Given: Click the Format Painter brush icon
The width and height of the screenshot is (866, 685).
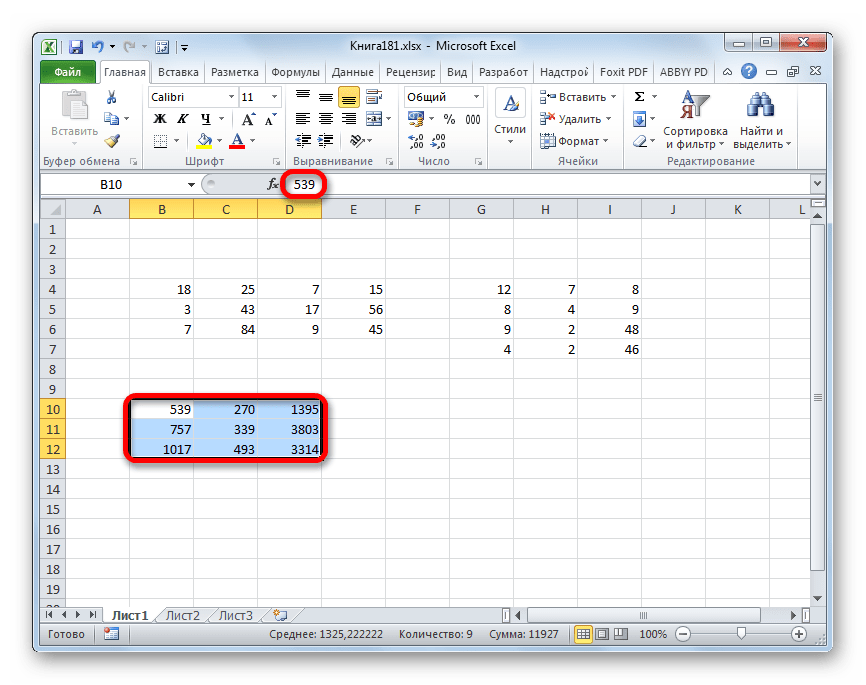Looking at the screenshot, I should 112,141.
